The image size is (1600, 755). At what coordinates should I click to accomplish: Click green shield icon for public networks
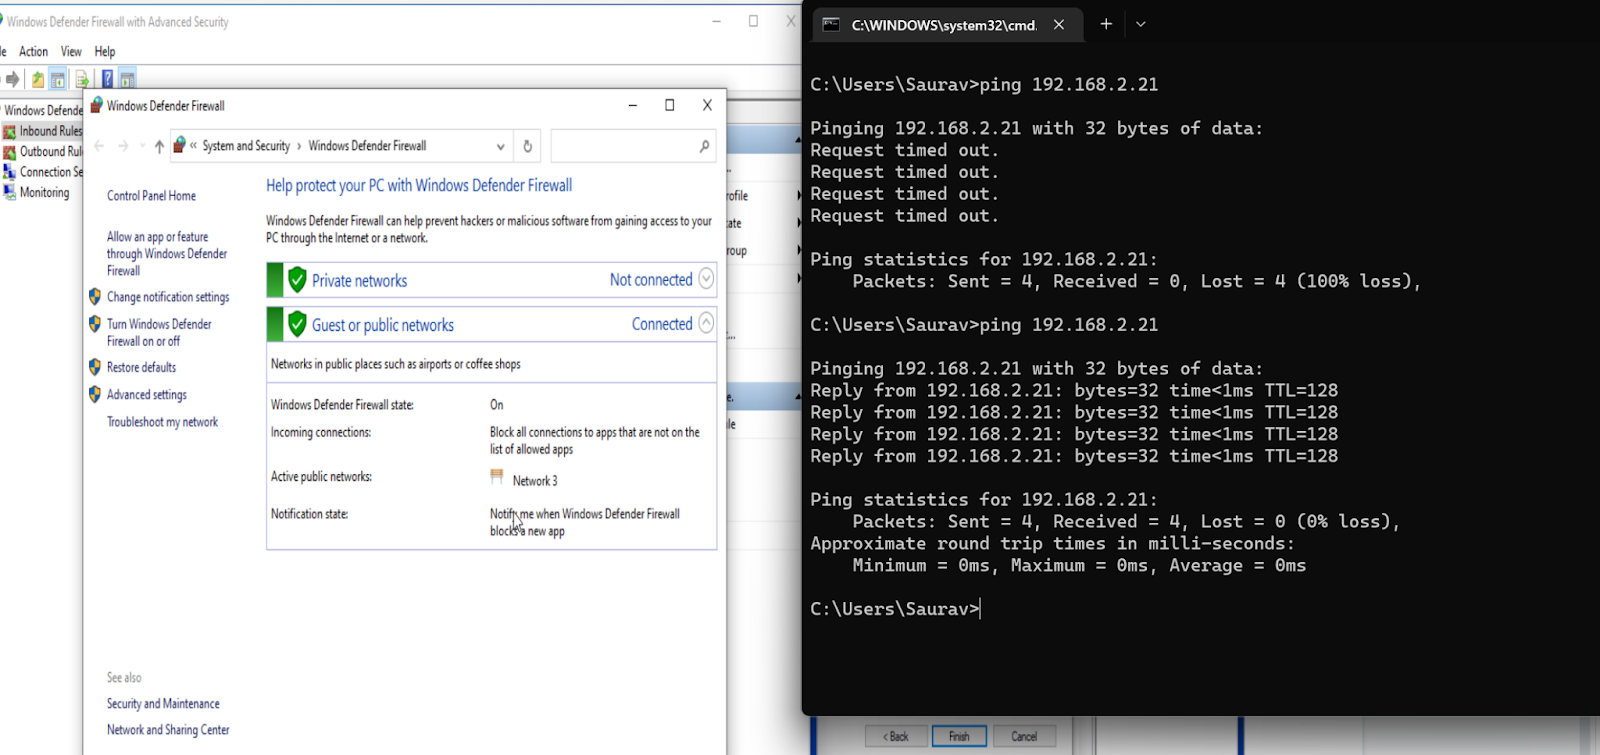click(x=297, y=324)
